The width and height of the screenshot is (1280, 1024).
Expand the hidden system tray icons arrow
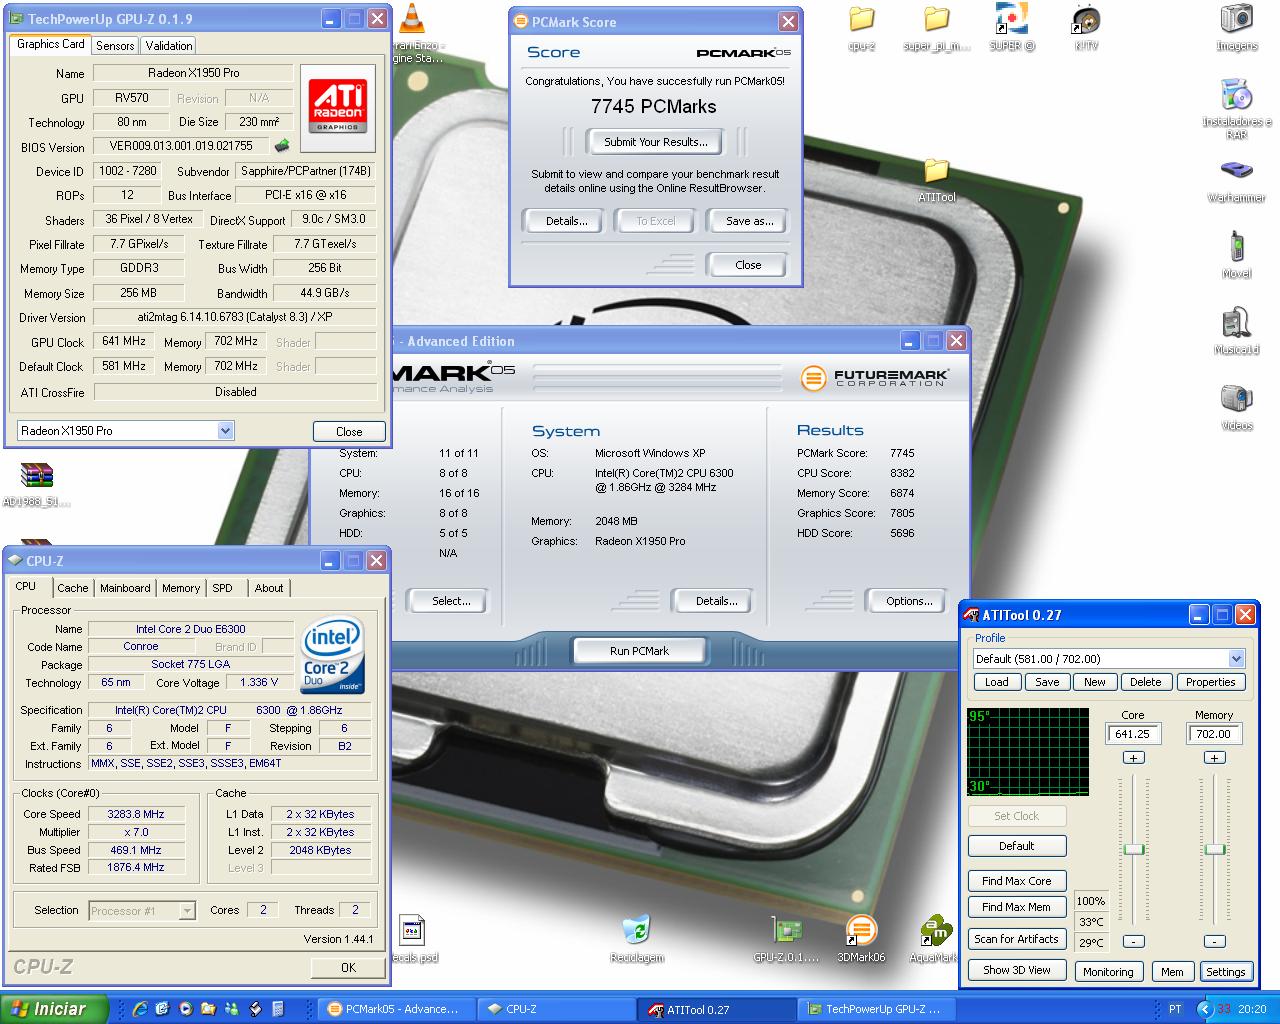tap(1205, 1009)
